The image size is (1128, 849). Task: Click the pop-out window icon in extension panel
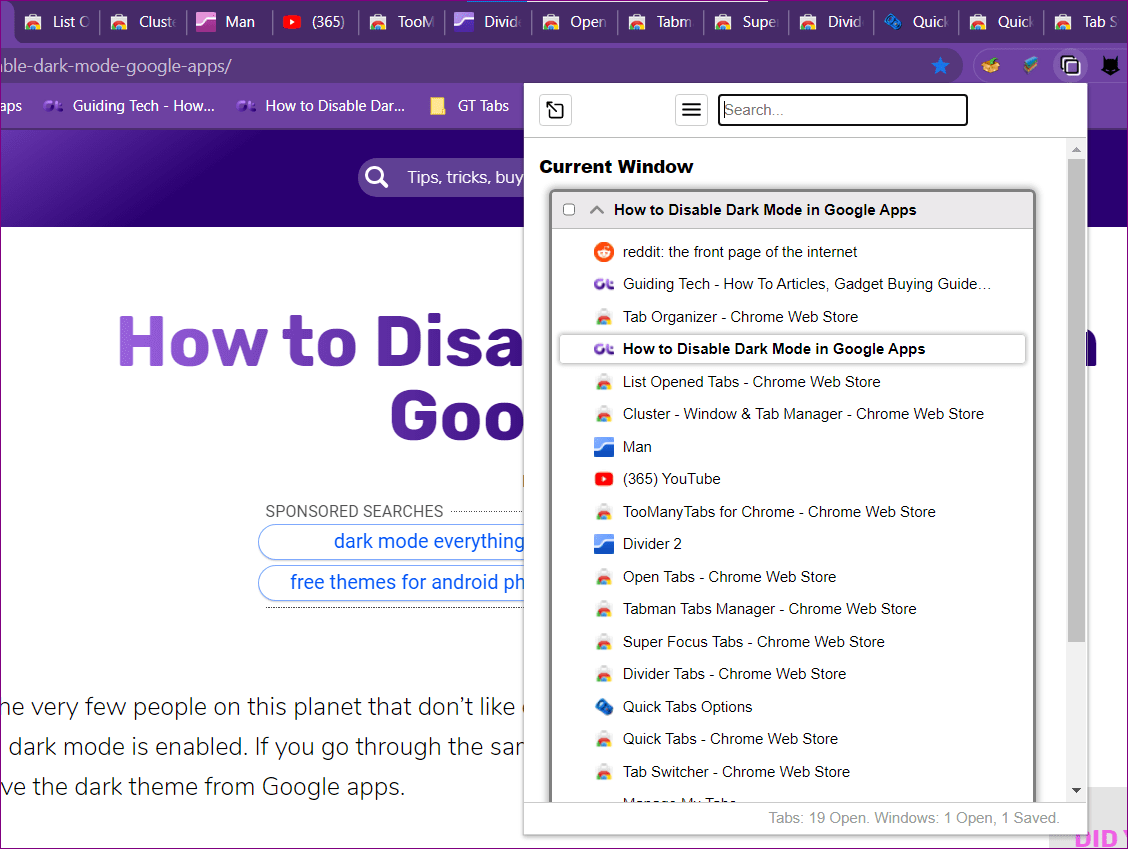point(555,110)
